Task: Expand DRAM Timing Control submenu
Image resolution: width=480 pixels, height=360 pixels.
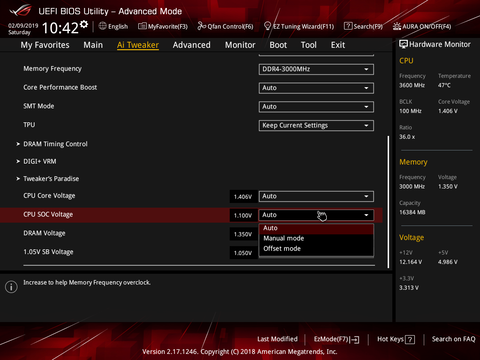Action: (x=55, y=144)
